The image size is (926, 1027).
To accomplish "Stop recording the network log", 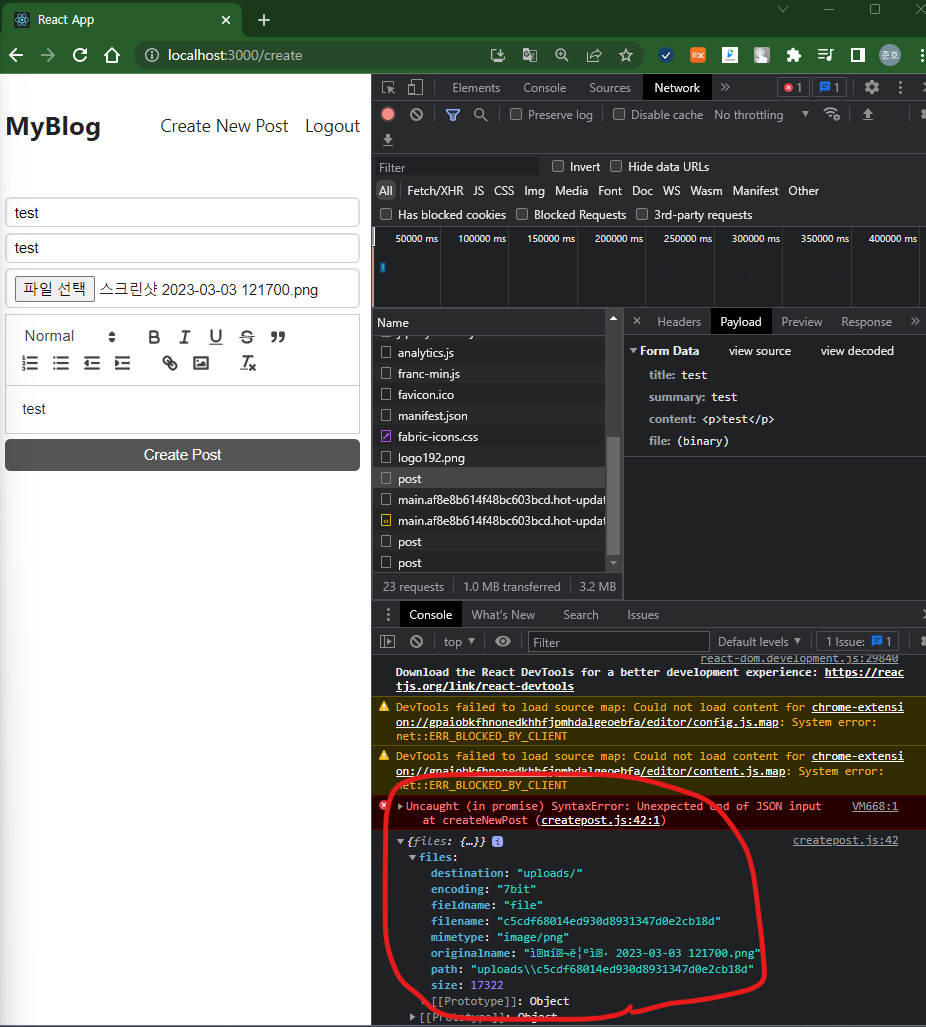I will [x=388, y=115].
